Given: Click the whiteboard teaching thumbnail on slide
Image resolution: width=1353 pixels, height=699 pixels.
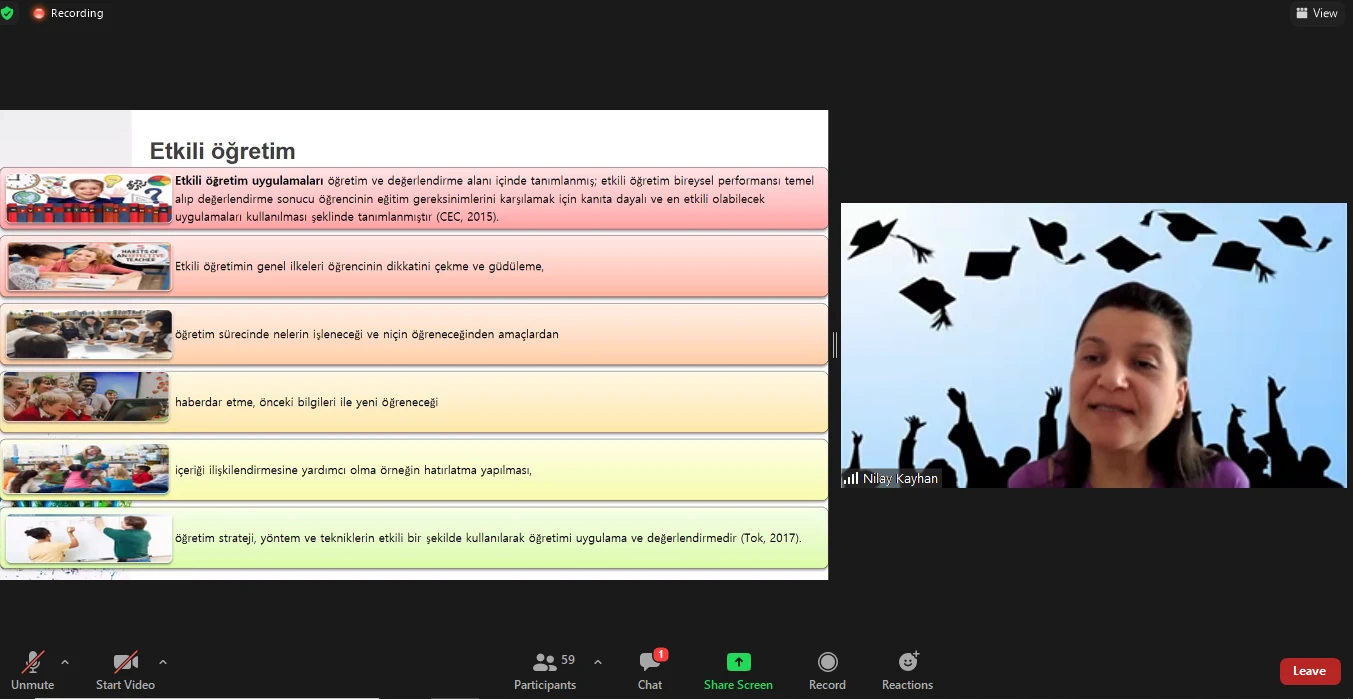Looking at the screenshot, I should tap(88, 538).
